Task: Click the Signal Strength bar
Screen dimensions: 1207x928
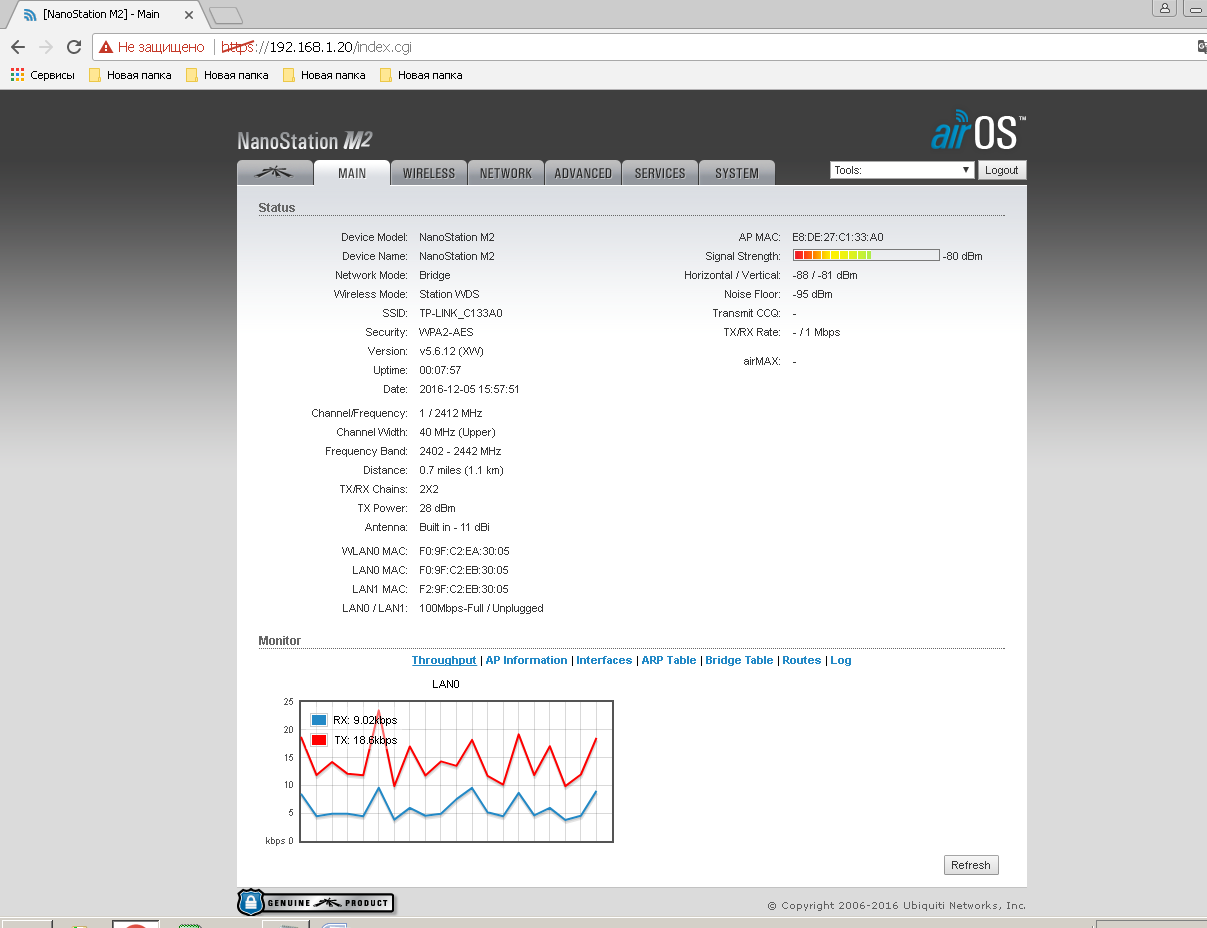Action: tap(866, 256)
